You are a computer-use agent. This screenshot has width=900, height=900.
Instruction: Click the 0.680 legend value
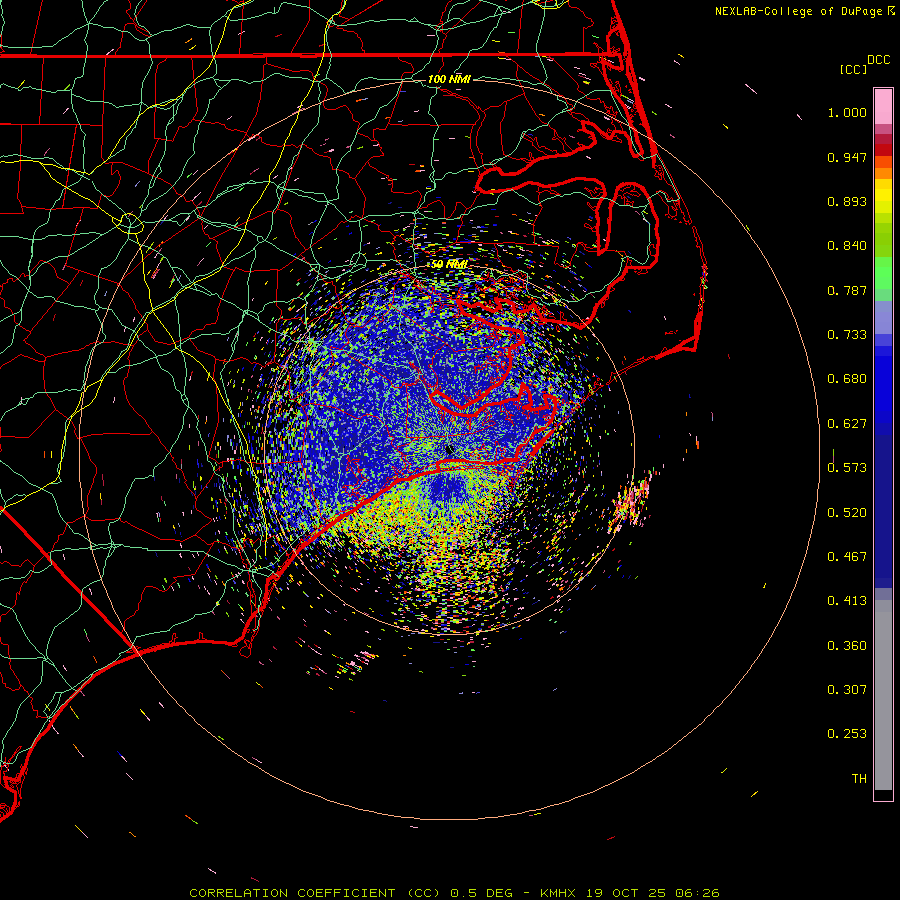pos(847,379)
